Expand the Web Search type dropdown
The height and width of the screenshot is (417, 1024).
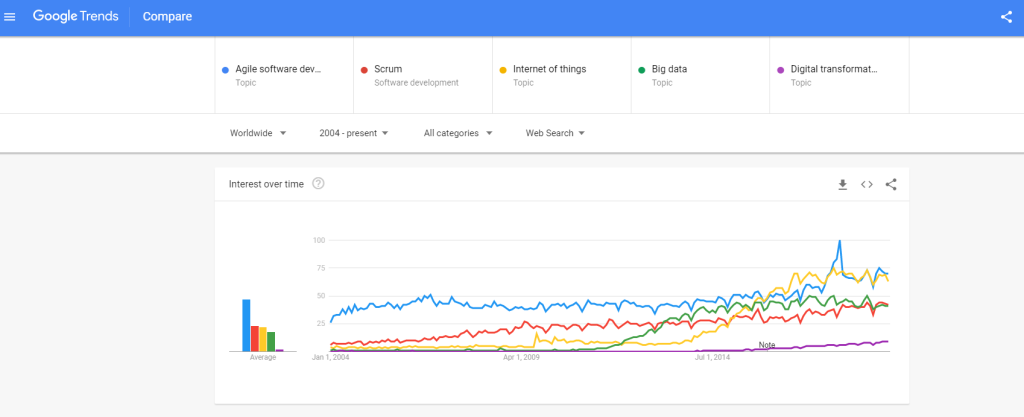tap(555, 133)
